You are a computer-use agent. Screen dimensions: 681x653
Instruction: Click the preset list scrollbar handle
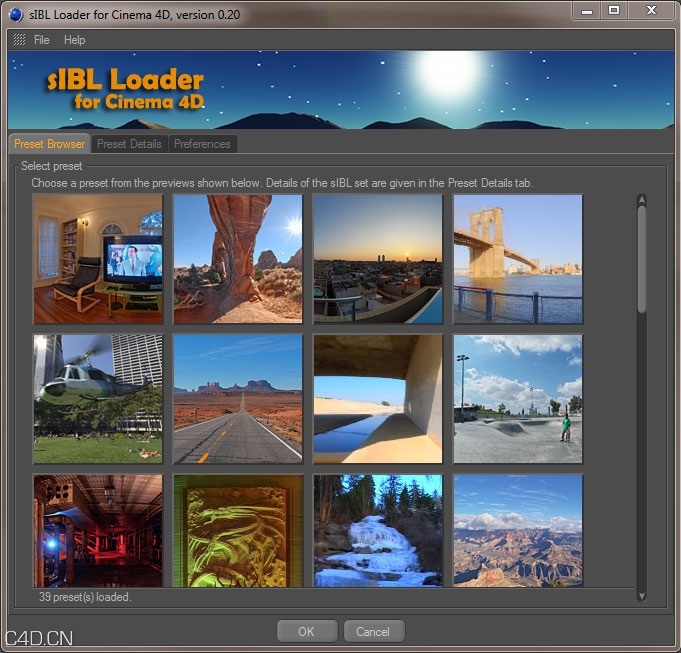point(641,259)
